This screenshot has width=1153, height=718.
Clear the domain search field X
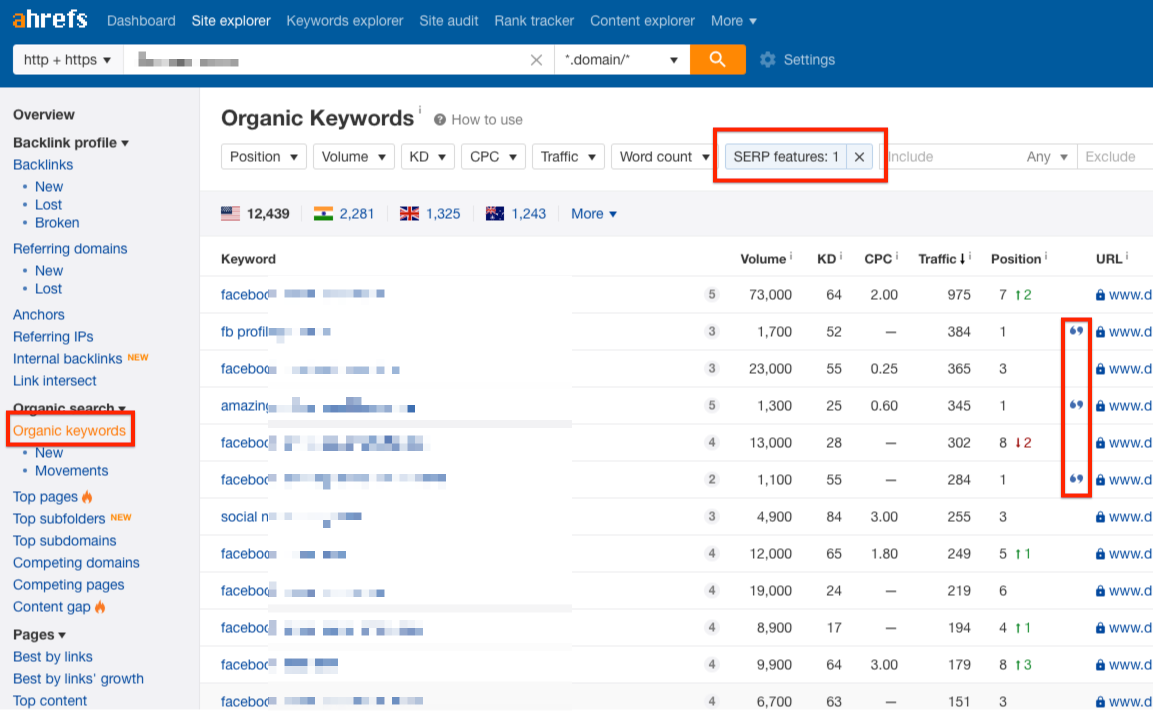[536, 60]
